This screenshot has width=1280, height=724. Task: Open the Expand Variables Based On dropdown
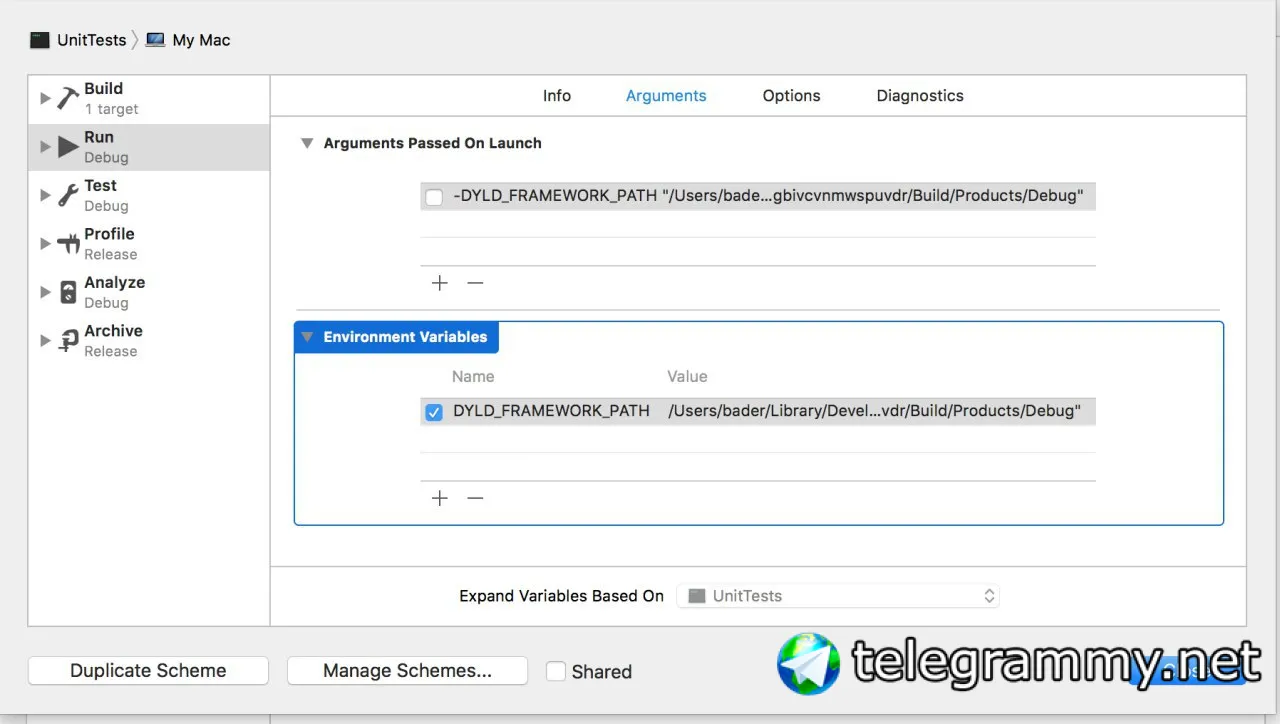point(838,596)
